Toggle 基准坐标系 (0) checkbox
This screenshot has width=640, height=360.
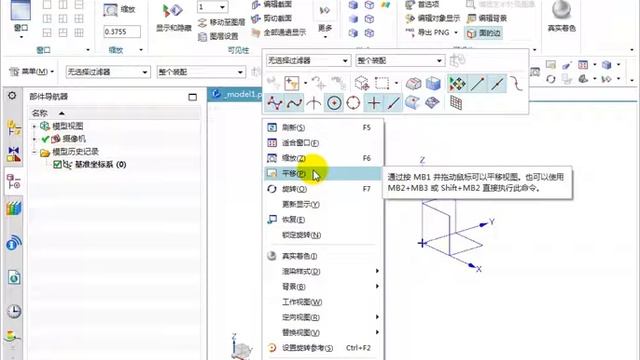[57, 164]
